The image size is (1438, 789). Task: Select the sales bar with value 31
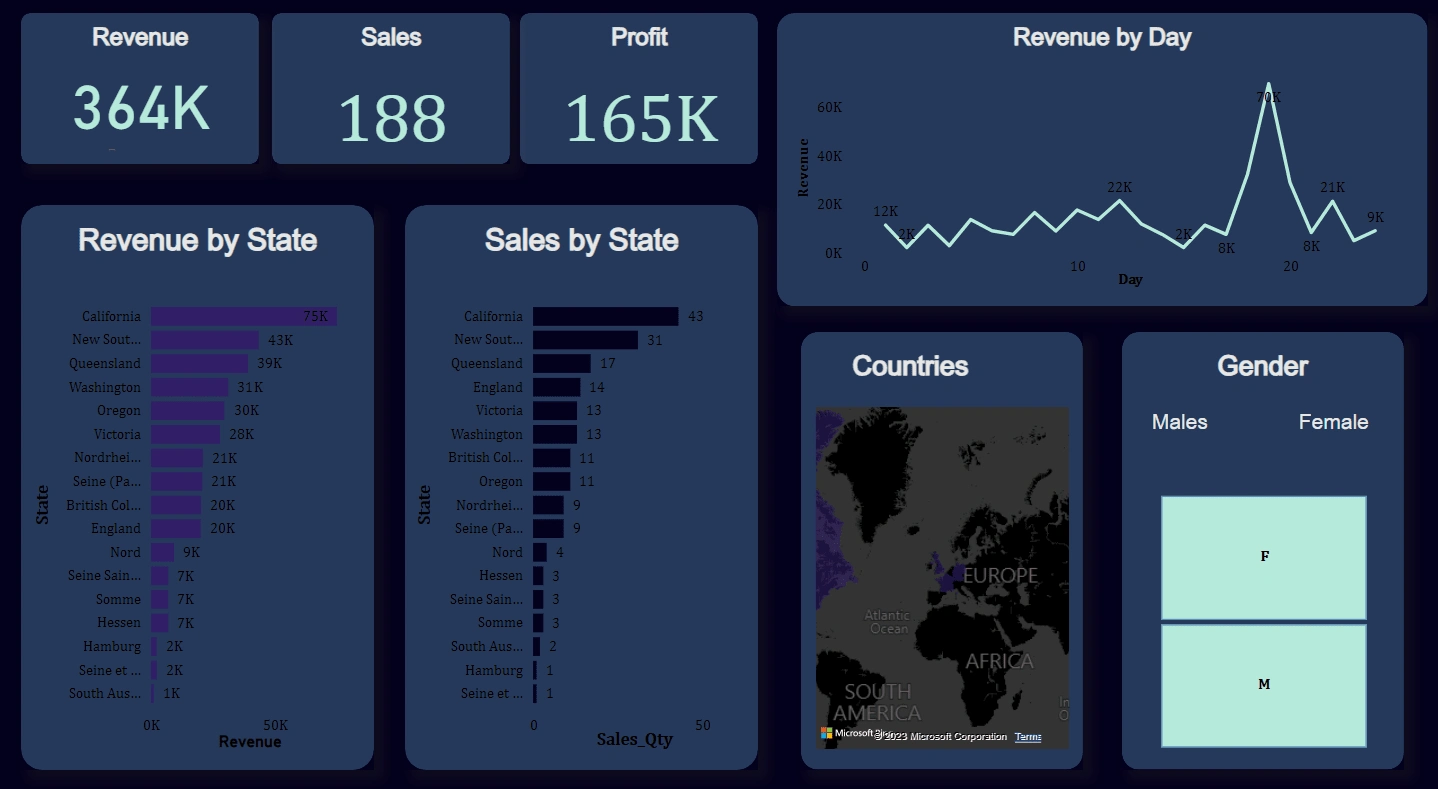pos(586,340)
